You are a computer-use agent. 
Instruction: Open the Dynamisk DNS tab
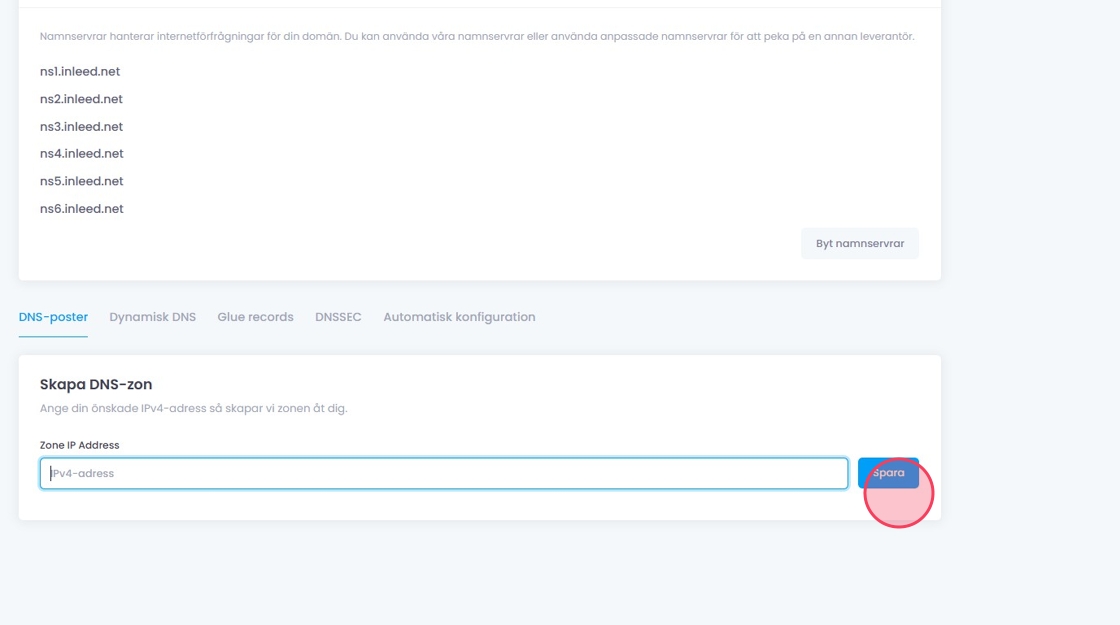152,317
